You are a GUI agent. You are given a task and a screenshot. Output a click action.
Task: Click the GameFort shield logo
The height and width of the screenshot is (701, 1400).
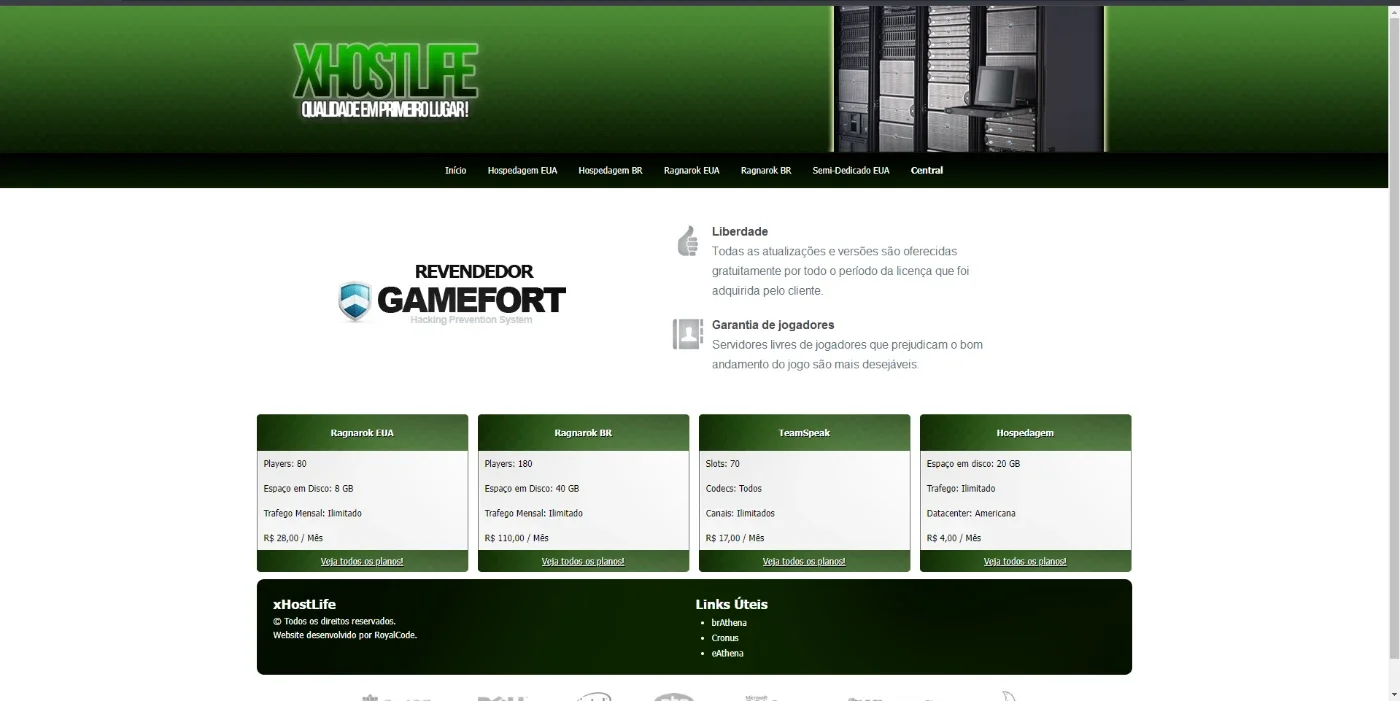pos(355,301)
